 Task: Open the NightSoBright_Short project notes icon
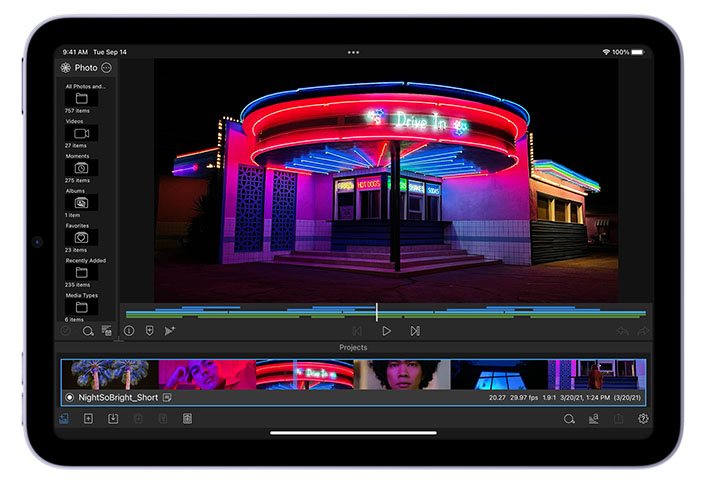(167, 397)
